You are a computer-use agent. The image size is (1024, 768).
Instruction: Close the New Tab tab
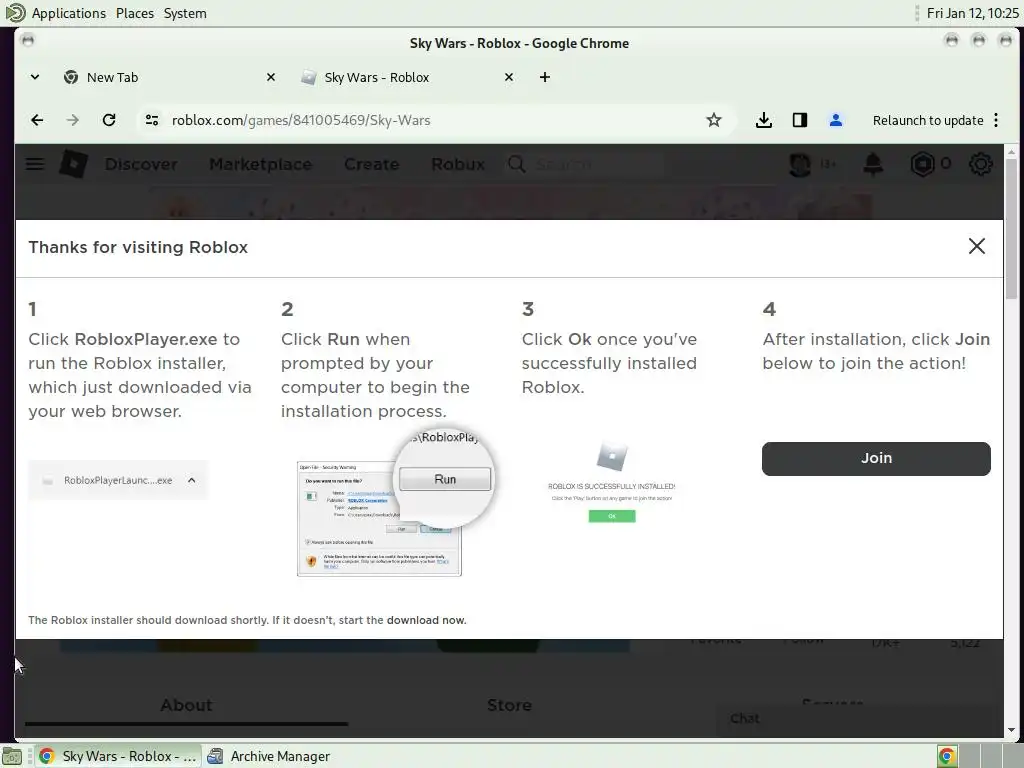[x=270, y=77]
